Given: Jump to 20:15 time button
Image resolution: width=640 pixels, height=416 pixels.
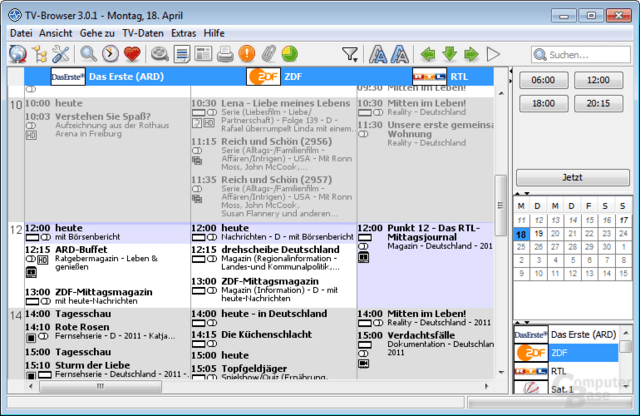Looking at the screenshot, I should click(598, 103).
